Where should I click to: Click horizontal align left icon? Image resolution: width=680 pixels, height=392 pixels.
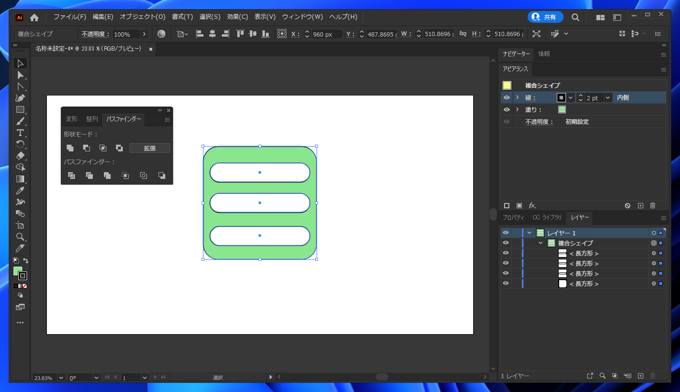click(x=199, y=34)
